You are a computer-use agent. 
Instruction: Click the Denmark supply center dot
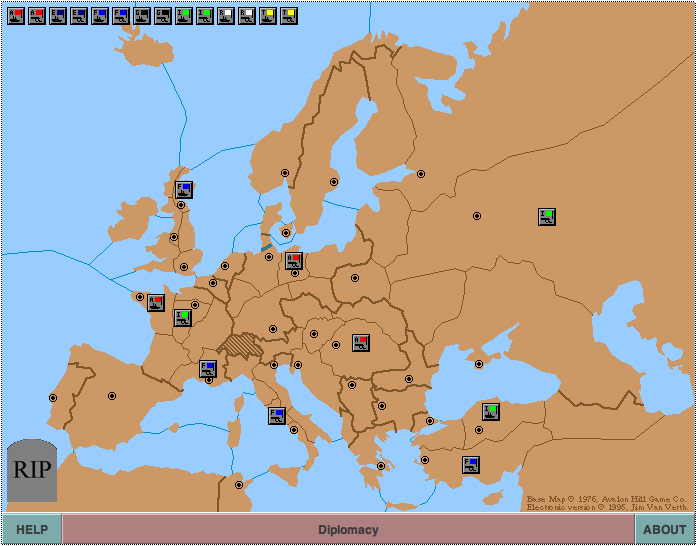286,233
